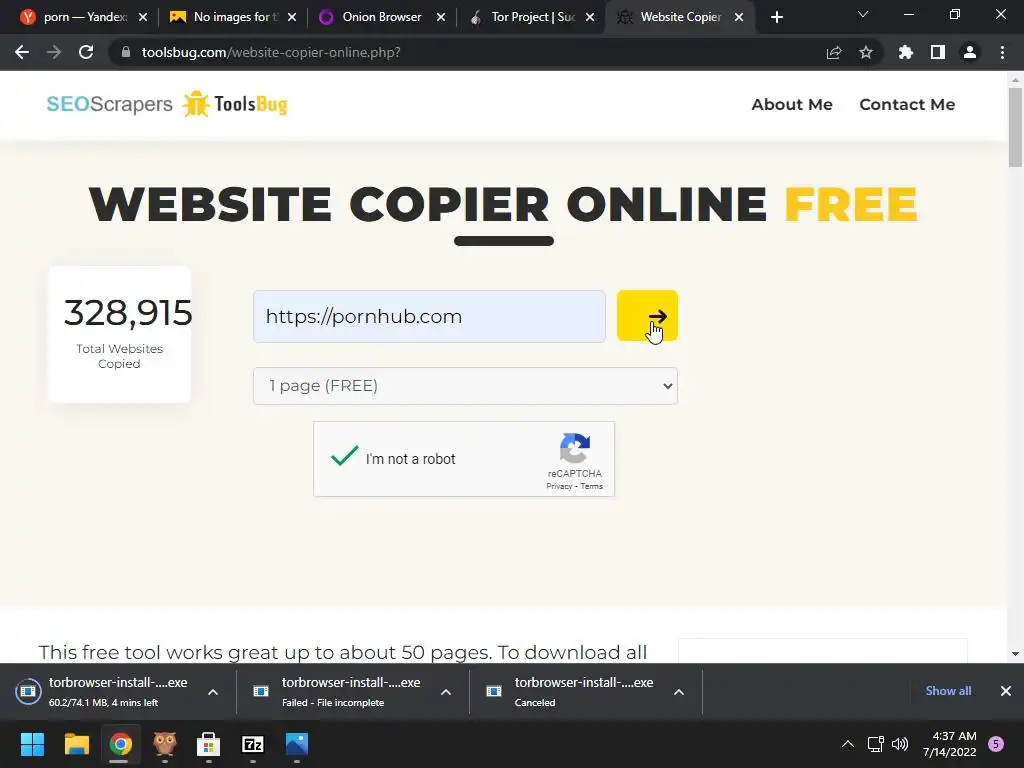Close the porn — Yandex tab
The width and height of the screenshot is (1024, 768).
[x=143, y=17]
